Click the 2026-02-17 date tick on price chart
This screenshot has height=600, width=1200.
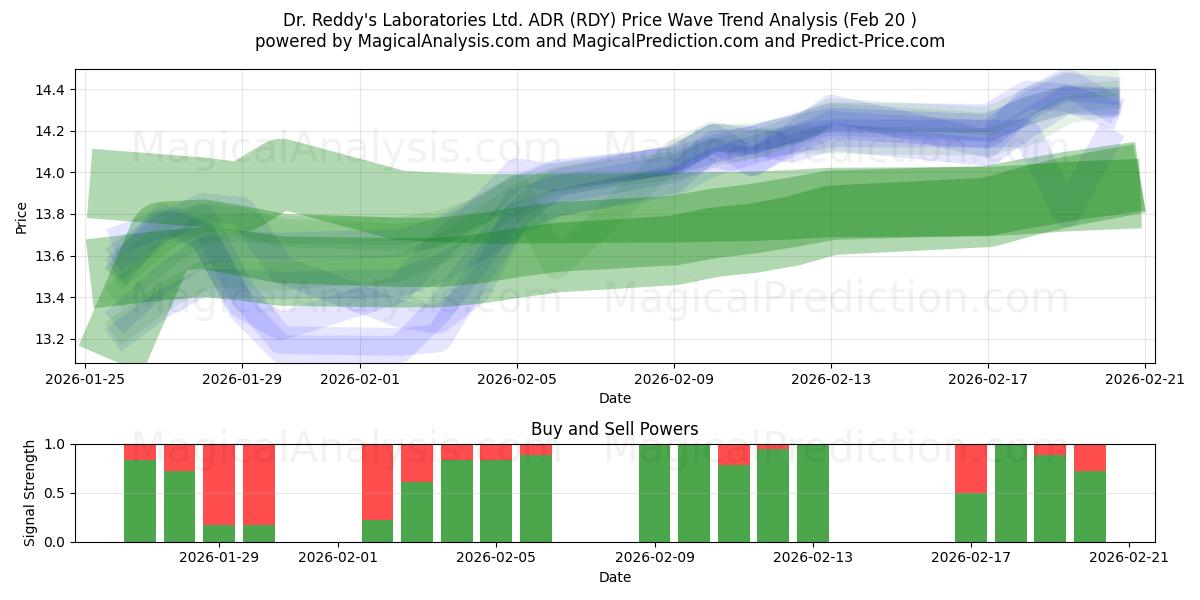click(x=988, y=378)
